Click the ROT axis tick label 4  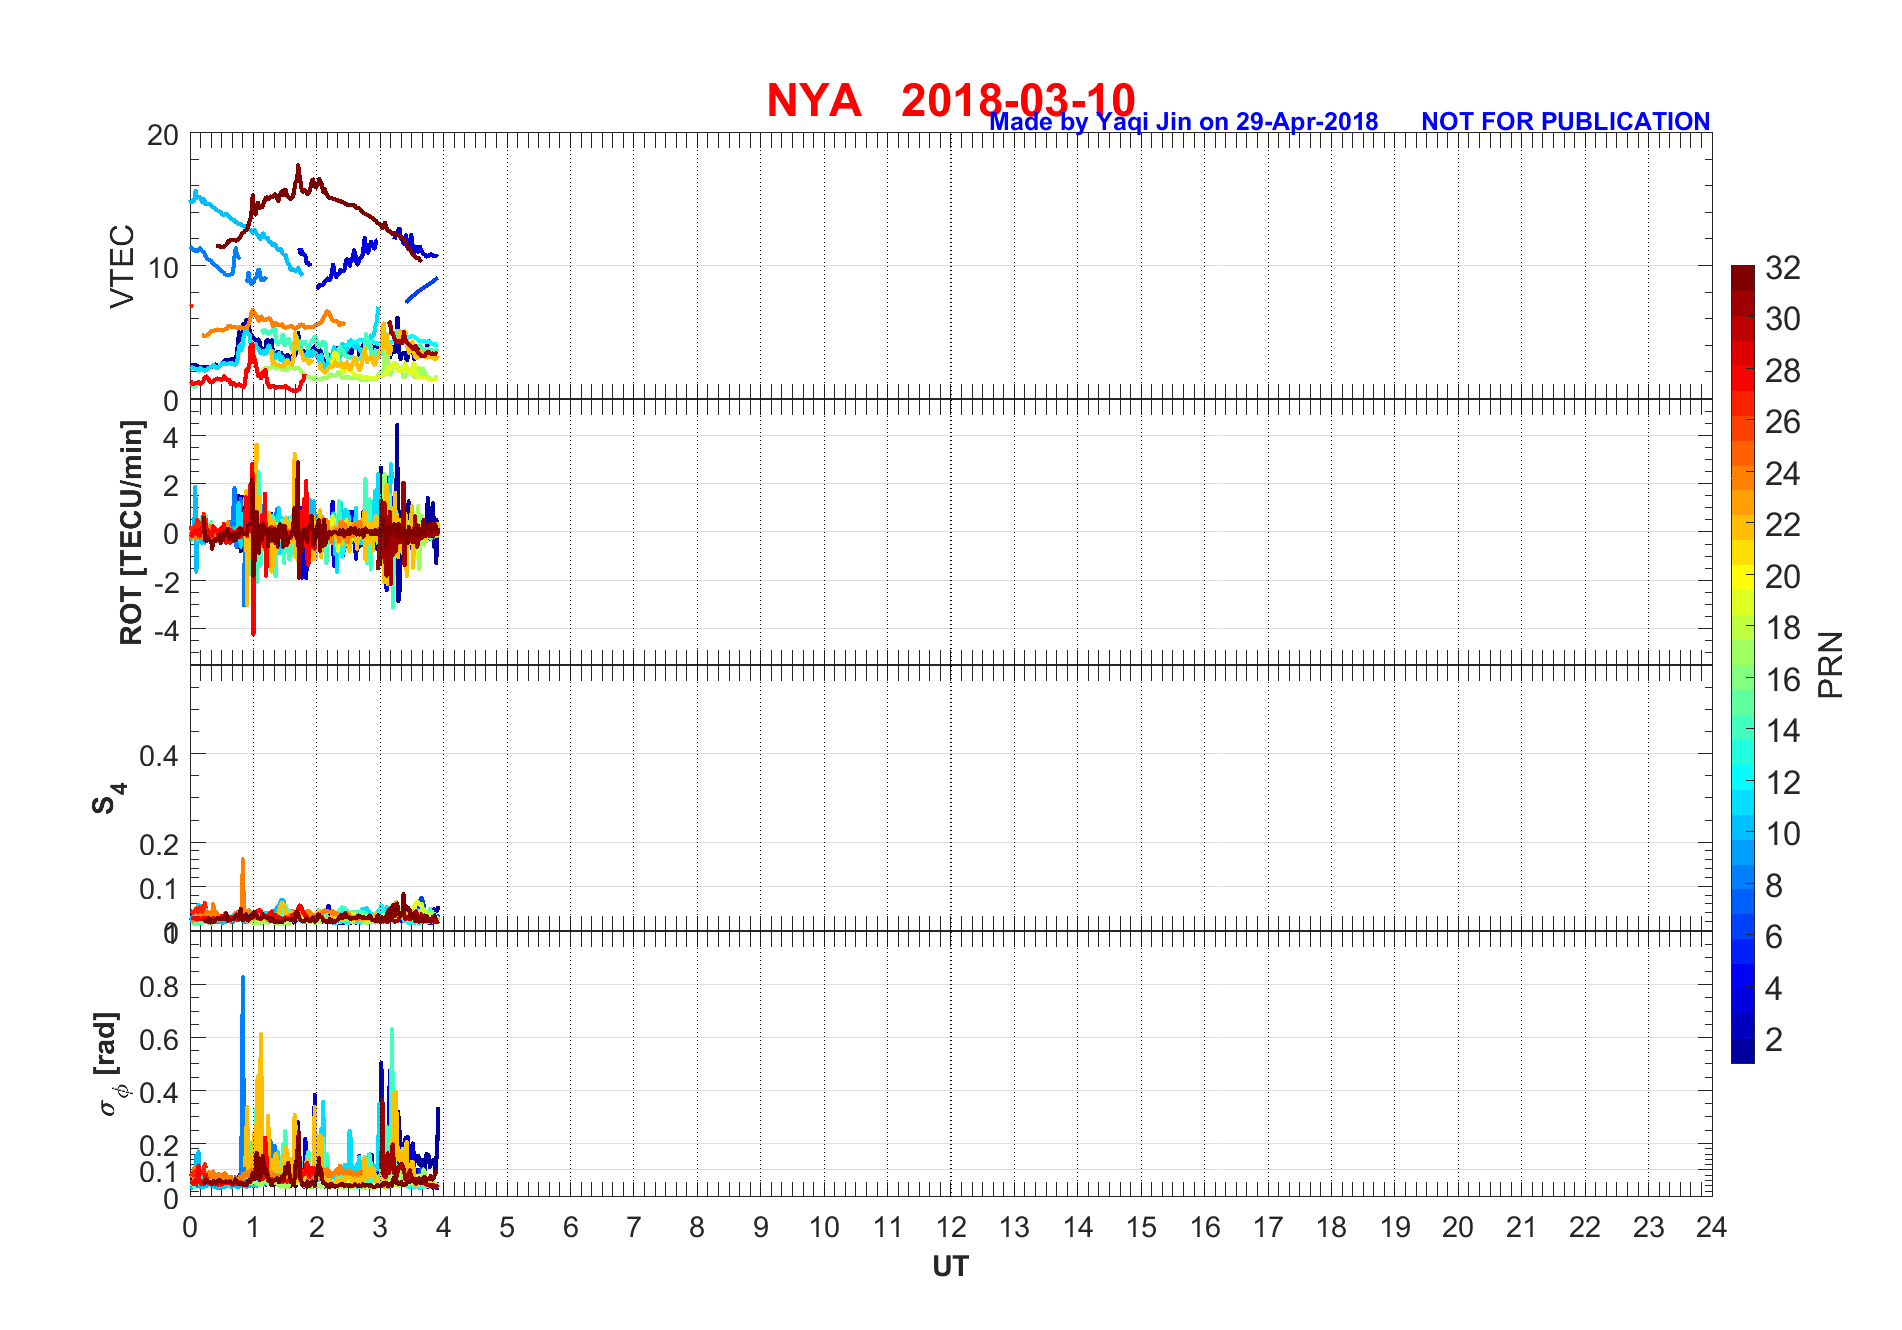(x=171, y=438)
